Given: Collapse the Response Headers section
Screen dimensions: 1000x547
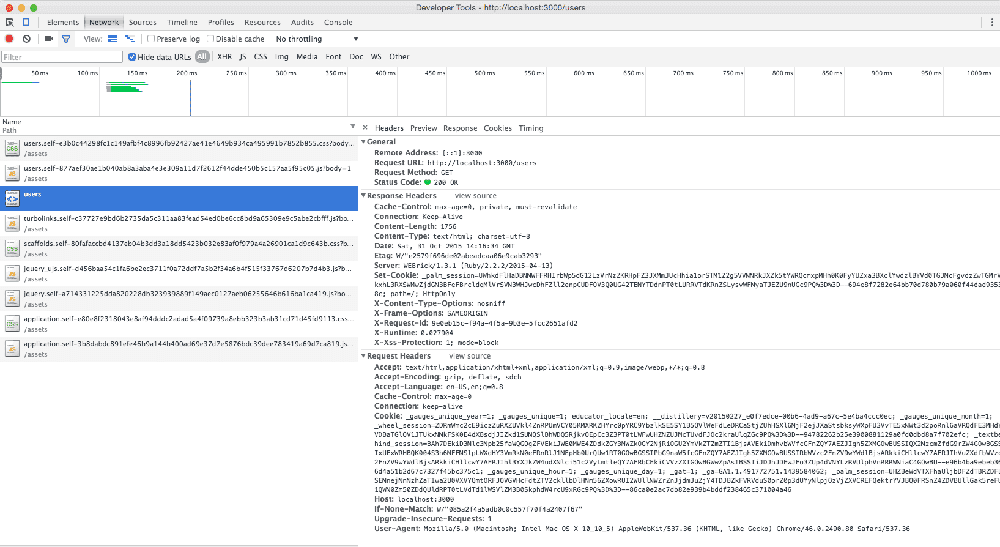Looking at the screenshot, I should click(x=364, y=196).
